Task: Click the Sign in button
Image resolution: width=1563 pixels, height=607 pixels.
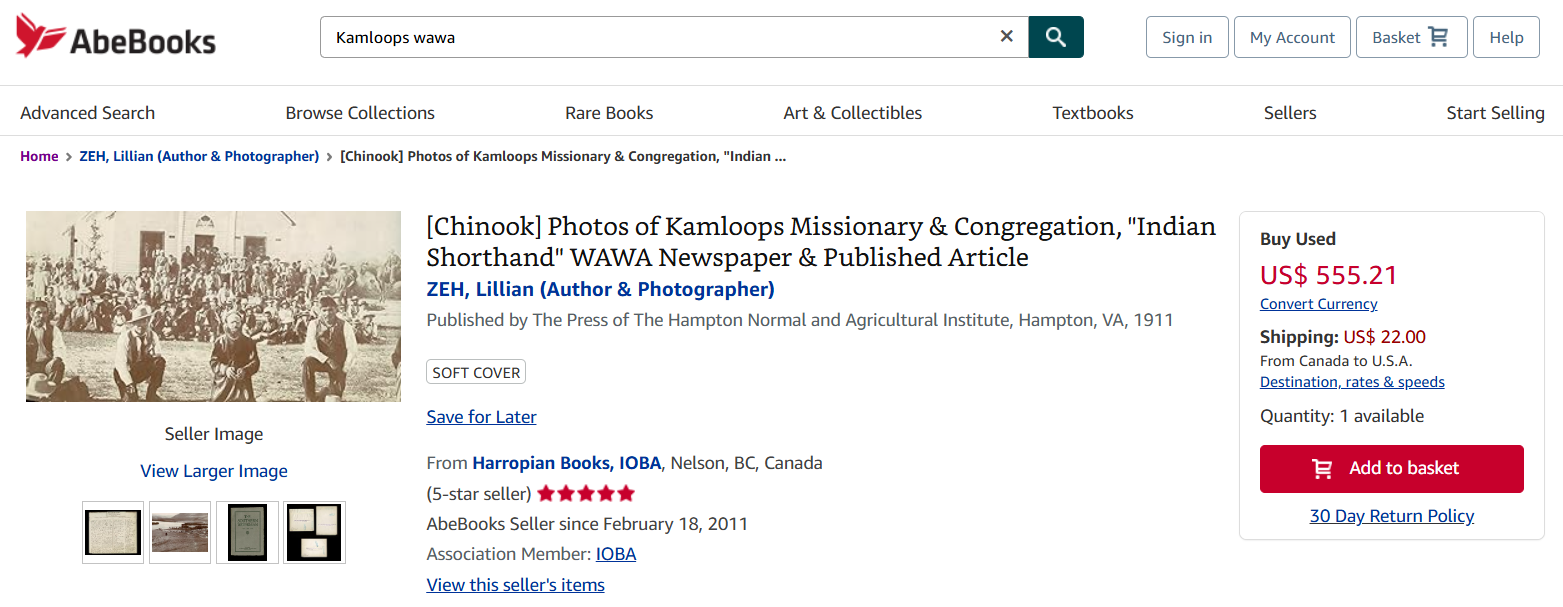Action: (1186, 37)
